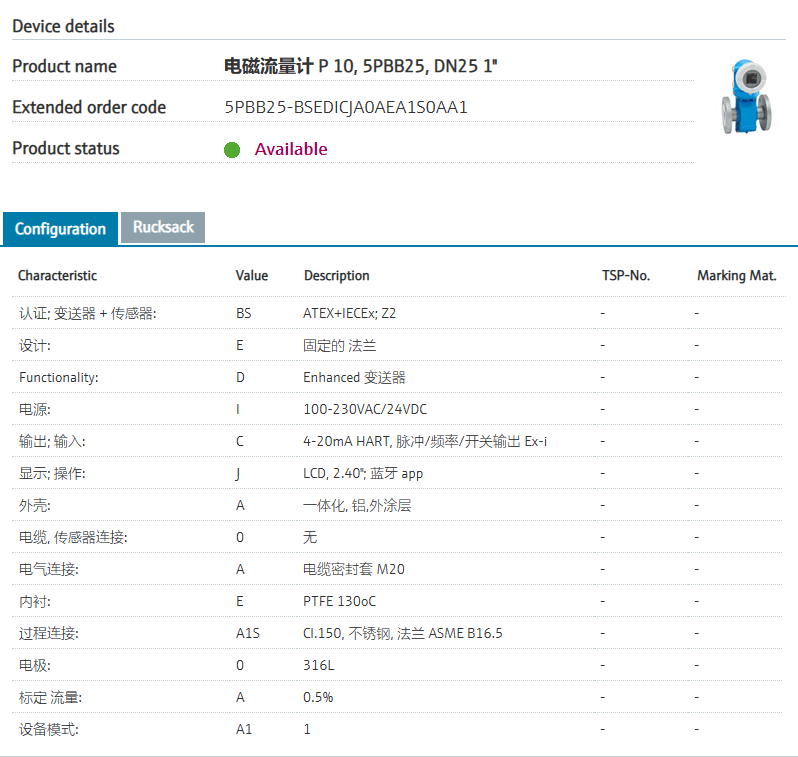Click the Marking Mat. column header
This screenshot has width=798, height=757.
point(736,275)
